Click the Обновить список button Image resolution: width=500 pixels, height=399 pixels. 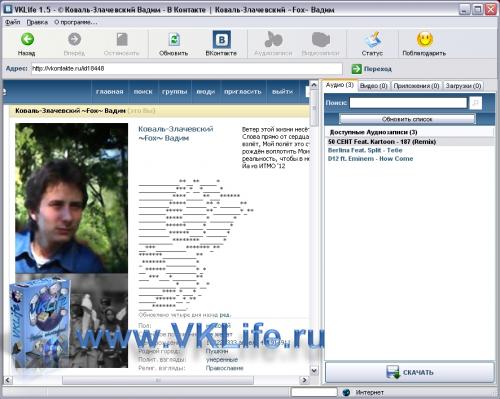click(x=407, y=119)
